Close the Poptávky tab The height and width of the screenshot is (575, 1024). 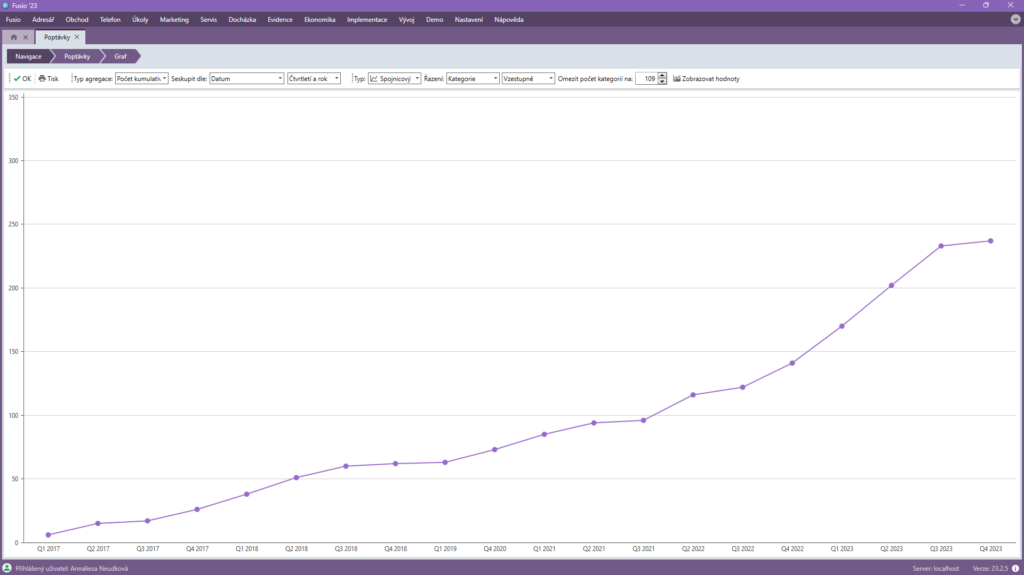[77, 37]
